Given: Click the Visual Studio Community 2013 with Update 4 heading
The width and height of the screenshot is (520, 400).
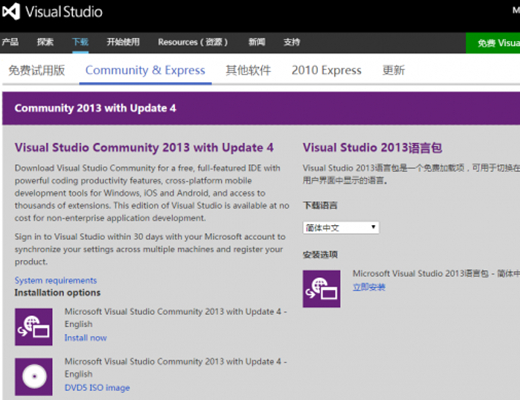Looking at the screenshot, I should (x=144, y=147).
